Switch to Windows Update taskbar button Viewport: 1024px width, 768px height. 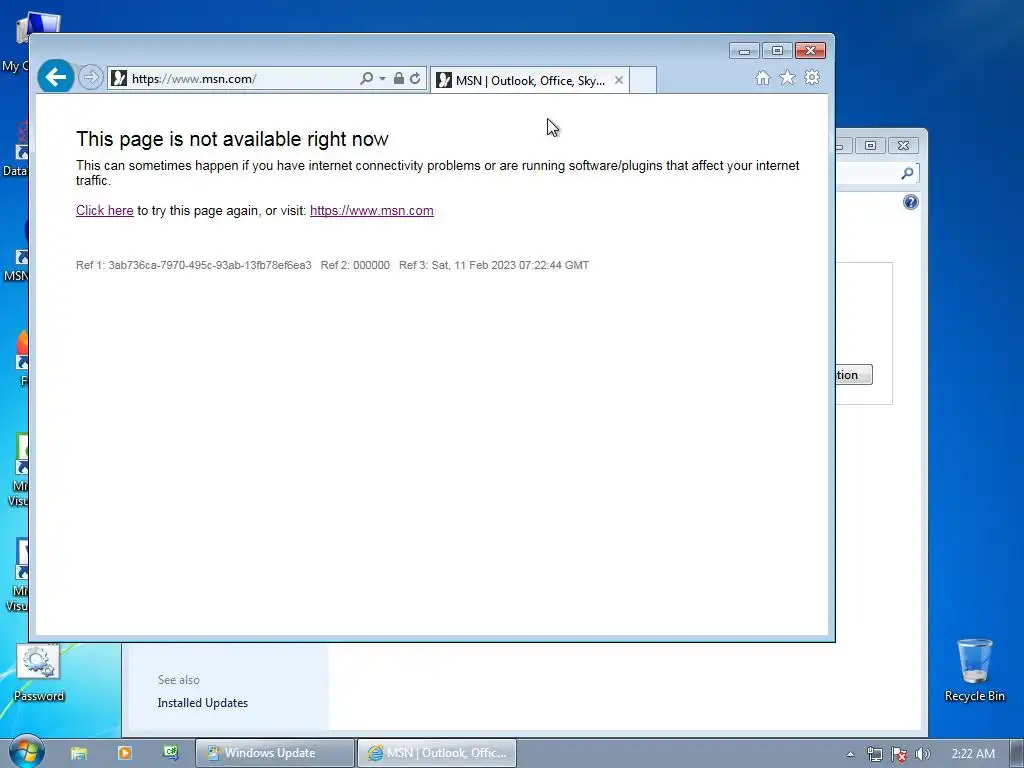point(275,753)
